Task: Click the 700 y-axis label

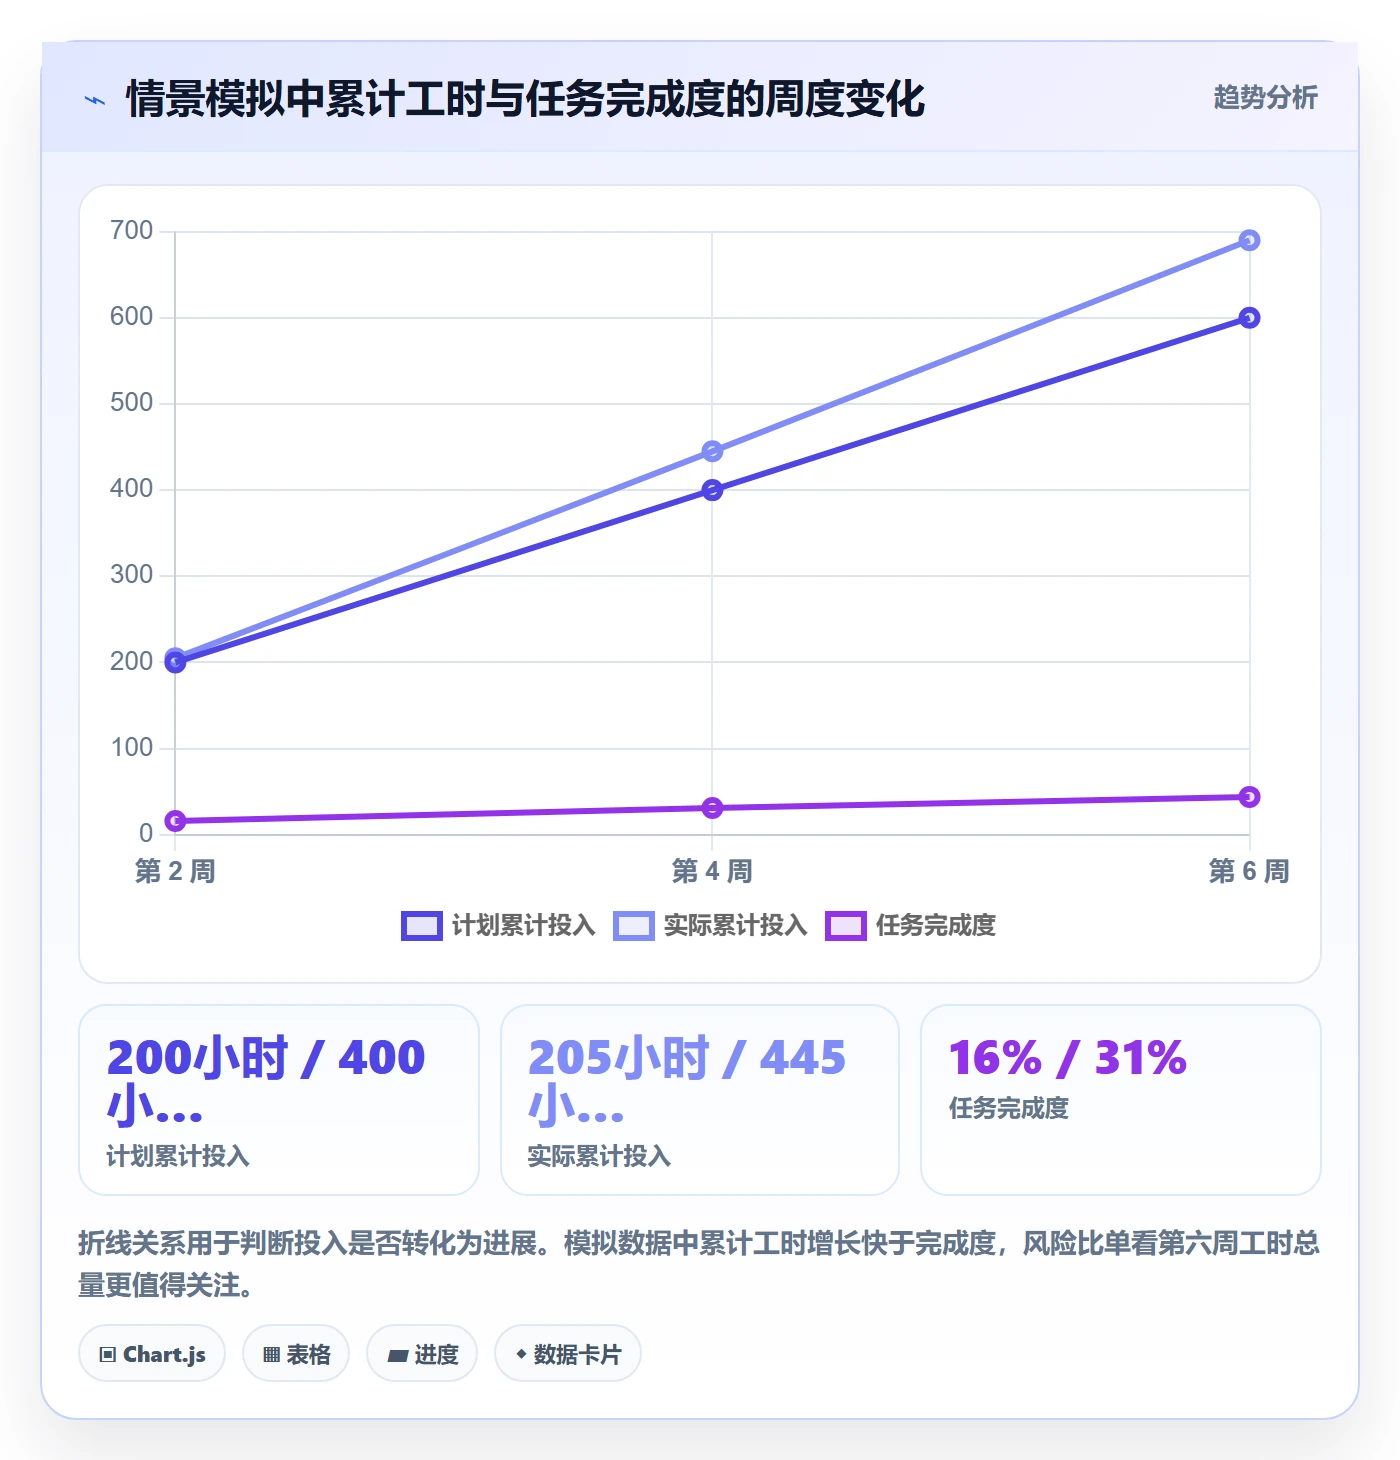Action: coord(132,231)
